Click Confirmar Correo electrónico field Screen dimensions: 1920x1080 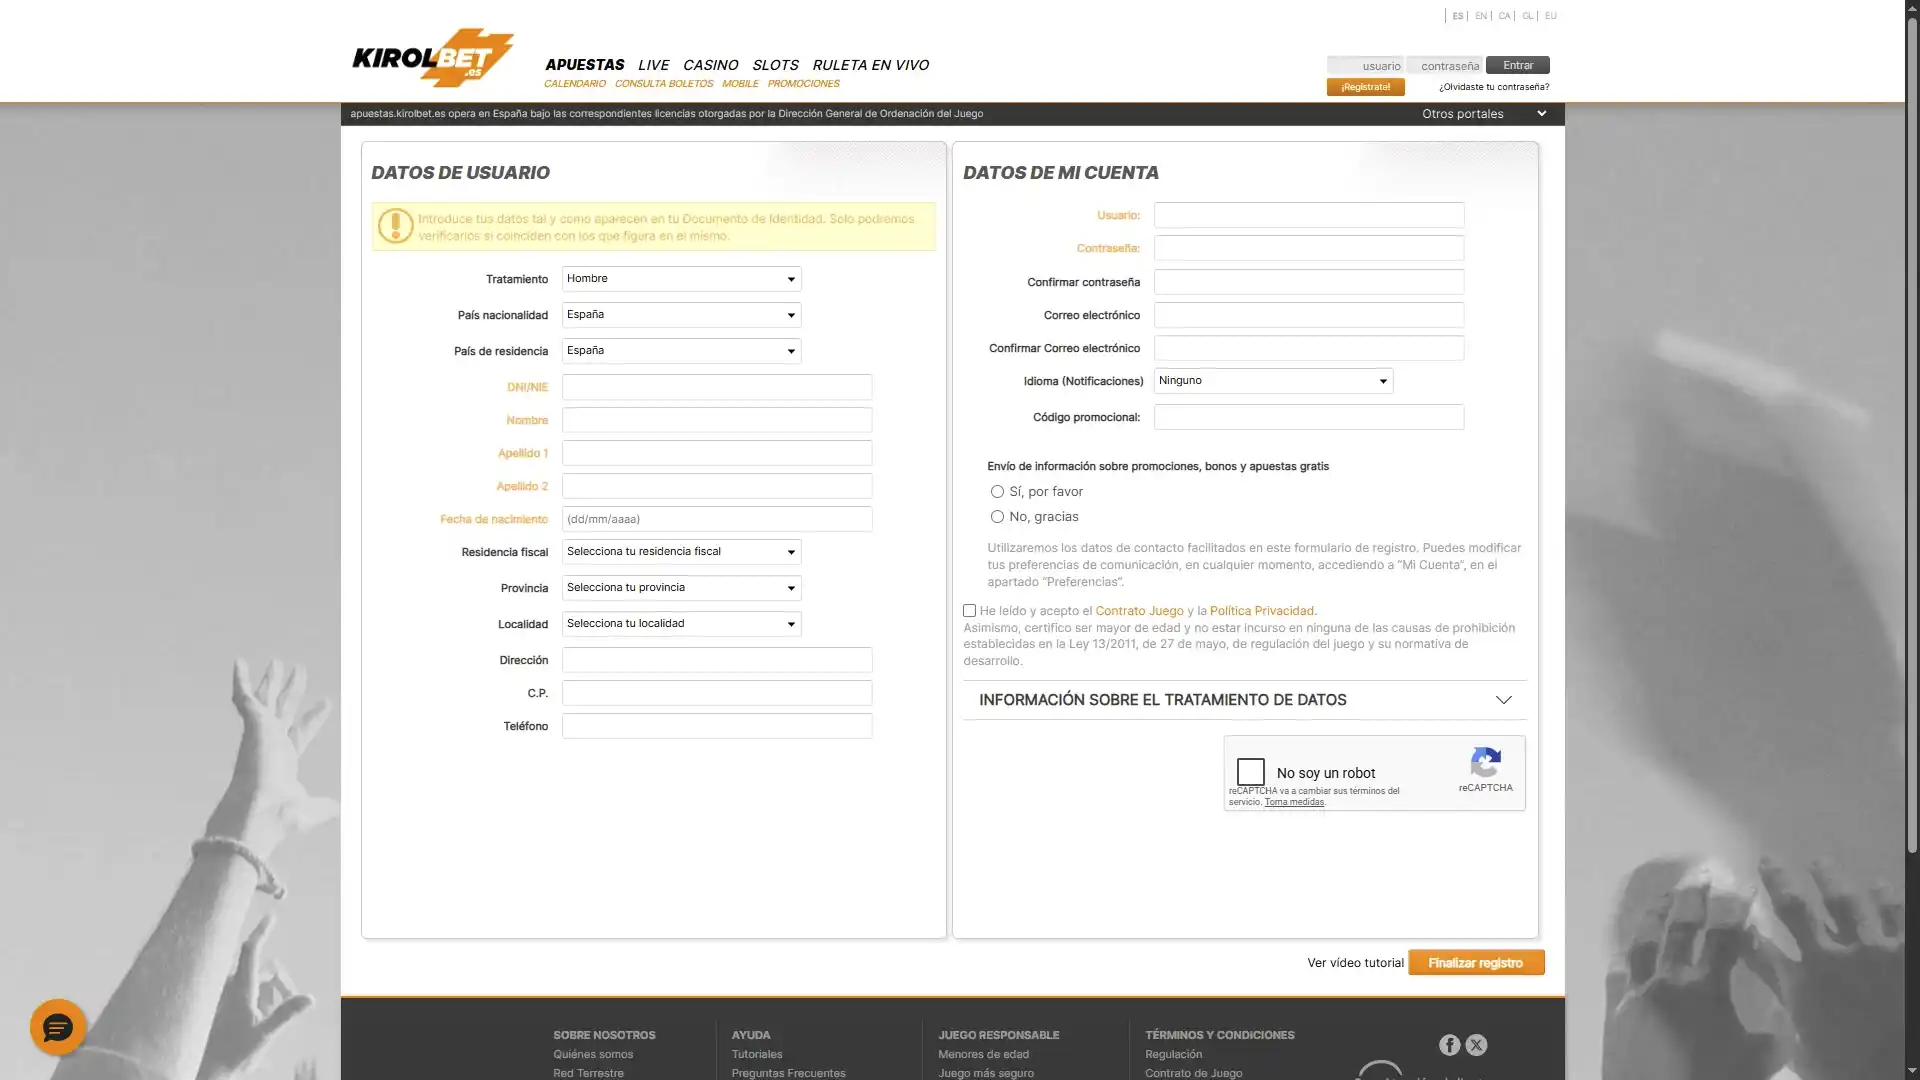point(1309,348)
